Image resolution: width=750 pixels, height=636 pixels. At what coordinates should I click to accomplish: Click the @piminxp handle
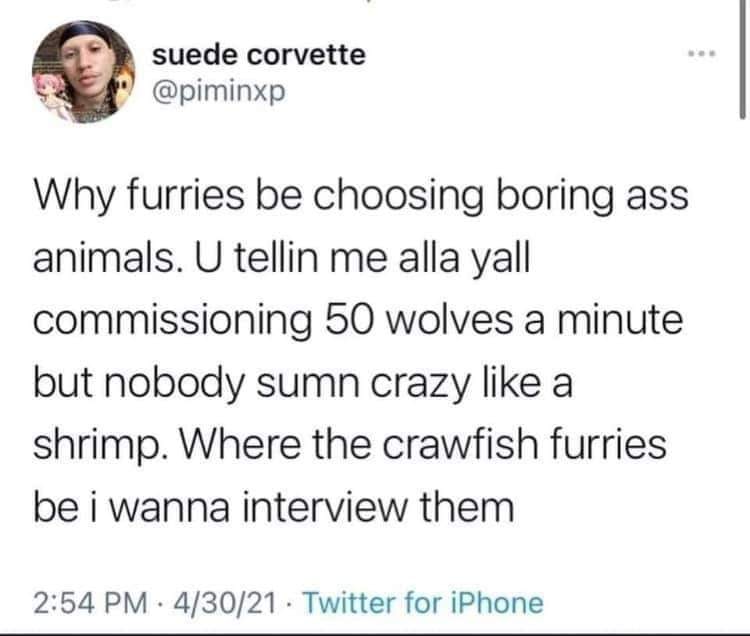pyautogui.click(x=215, y=93)
